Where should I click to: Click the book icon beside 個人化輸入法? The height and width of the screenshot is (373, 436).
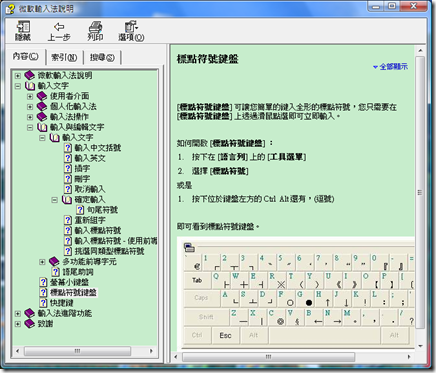(42, 106)
